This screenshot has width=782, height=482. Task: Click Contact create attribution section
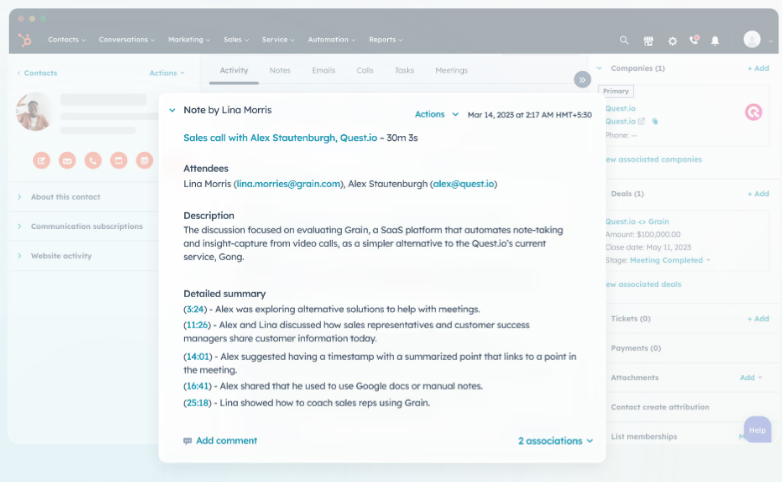660,407
